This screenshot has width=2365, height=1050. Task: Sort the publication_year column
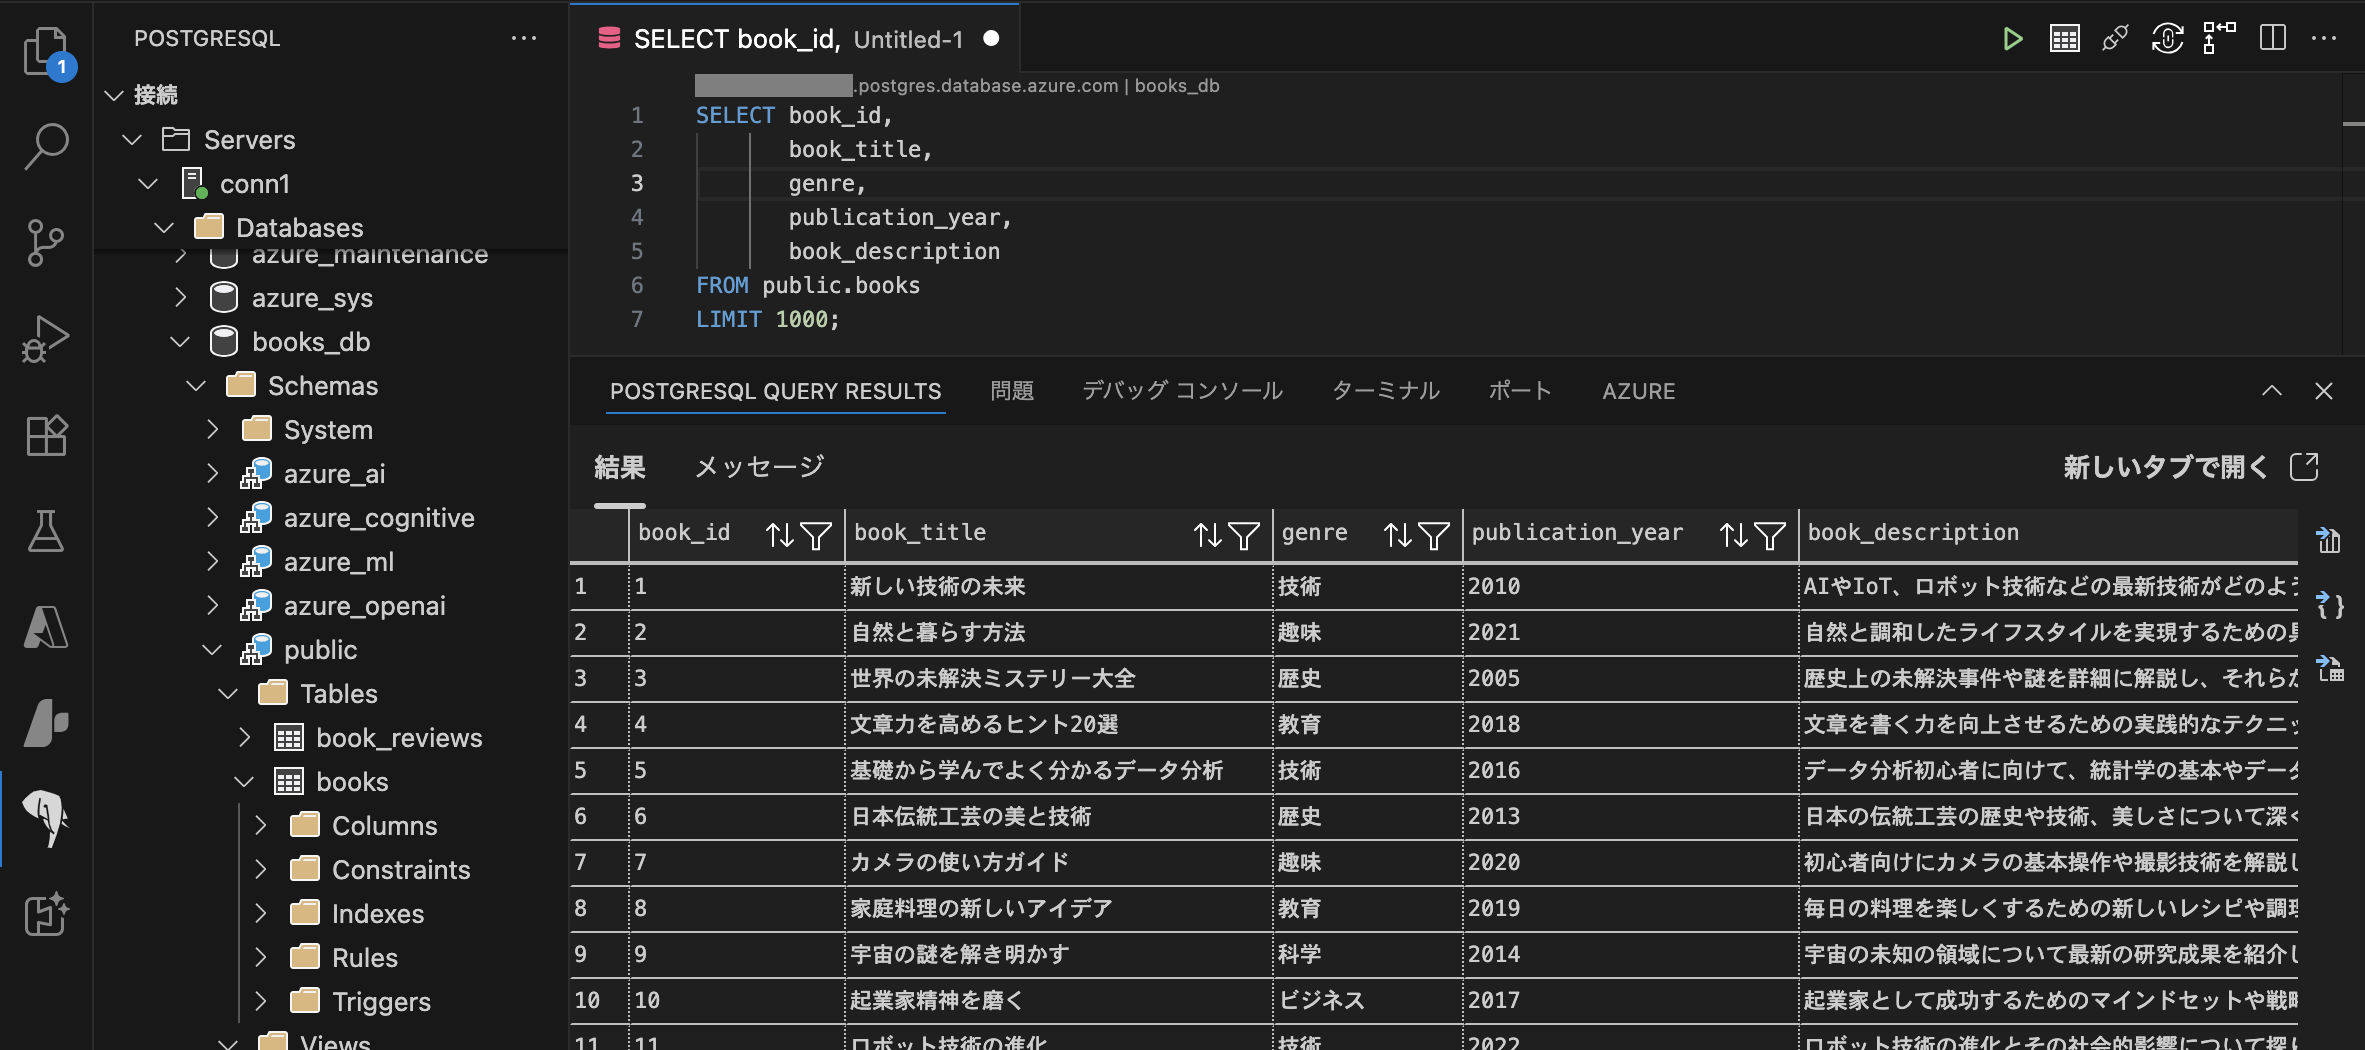tap(1734, 536)
